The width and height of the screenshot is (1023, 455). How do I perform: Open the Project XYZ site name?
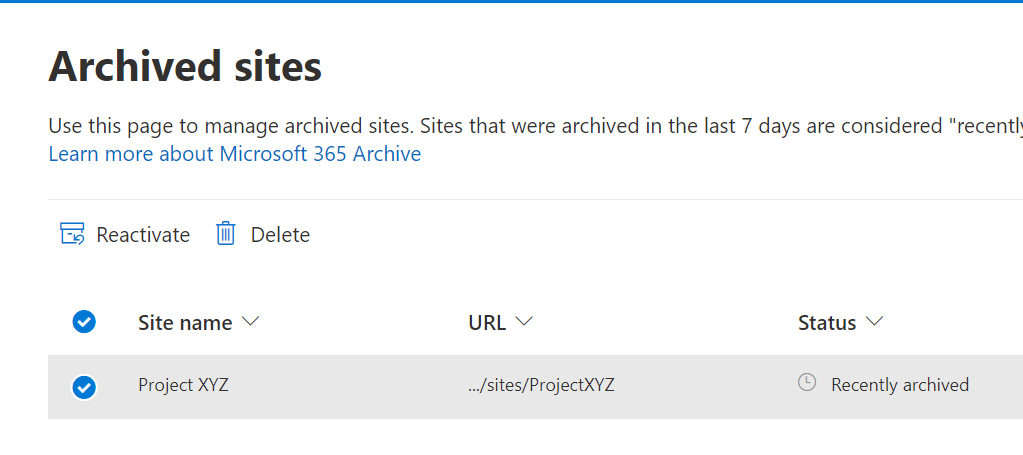coord(183,385)
